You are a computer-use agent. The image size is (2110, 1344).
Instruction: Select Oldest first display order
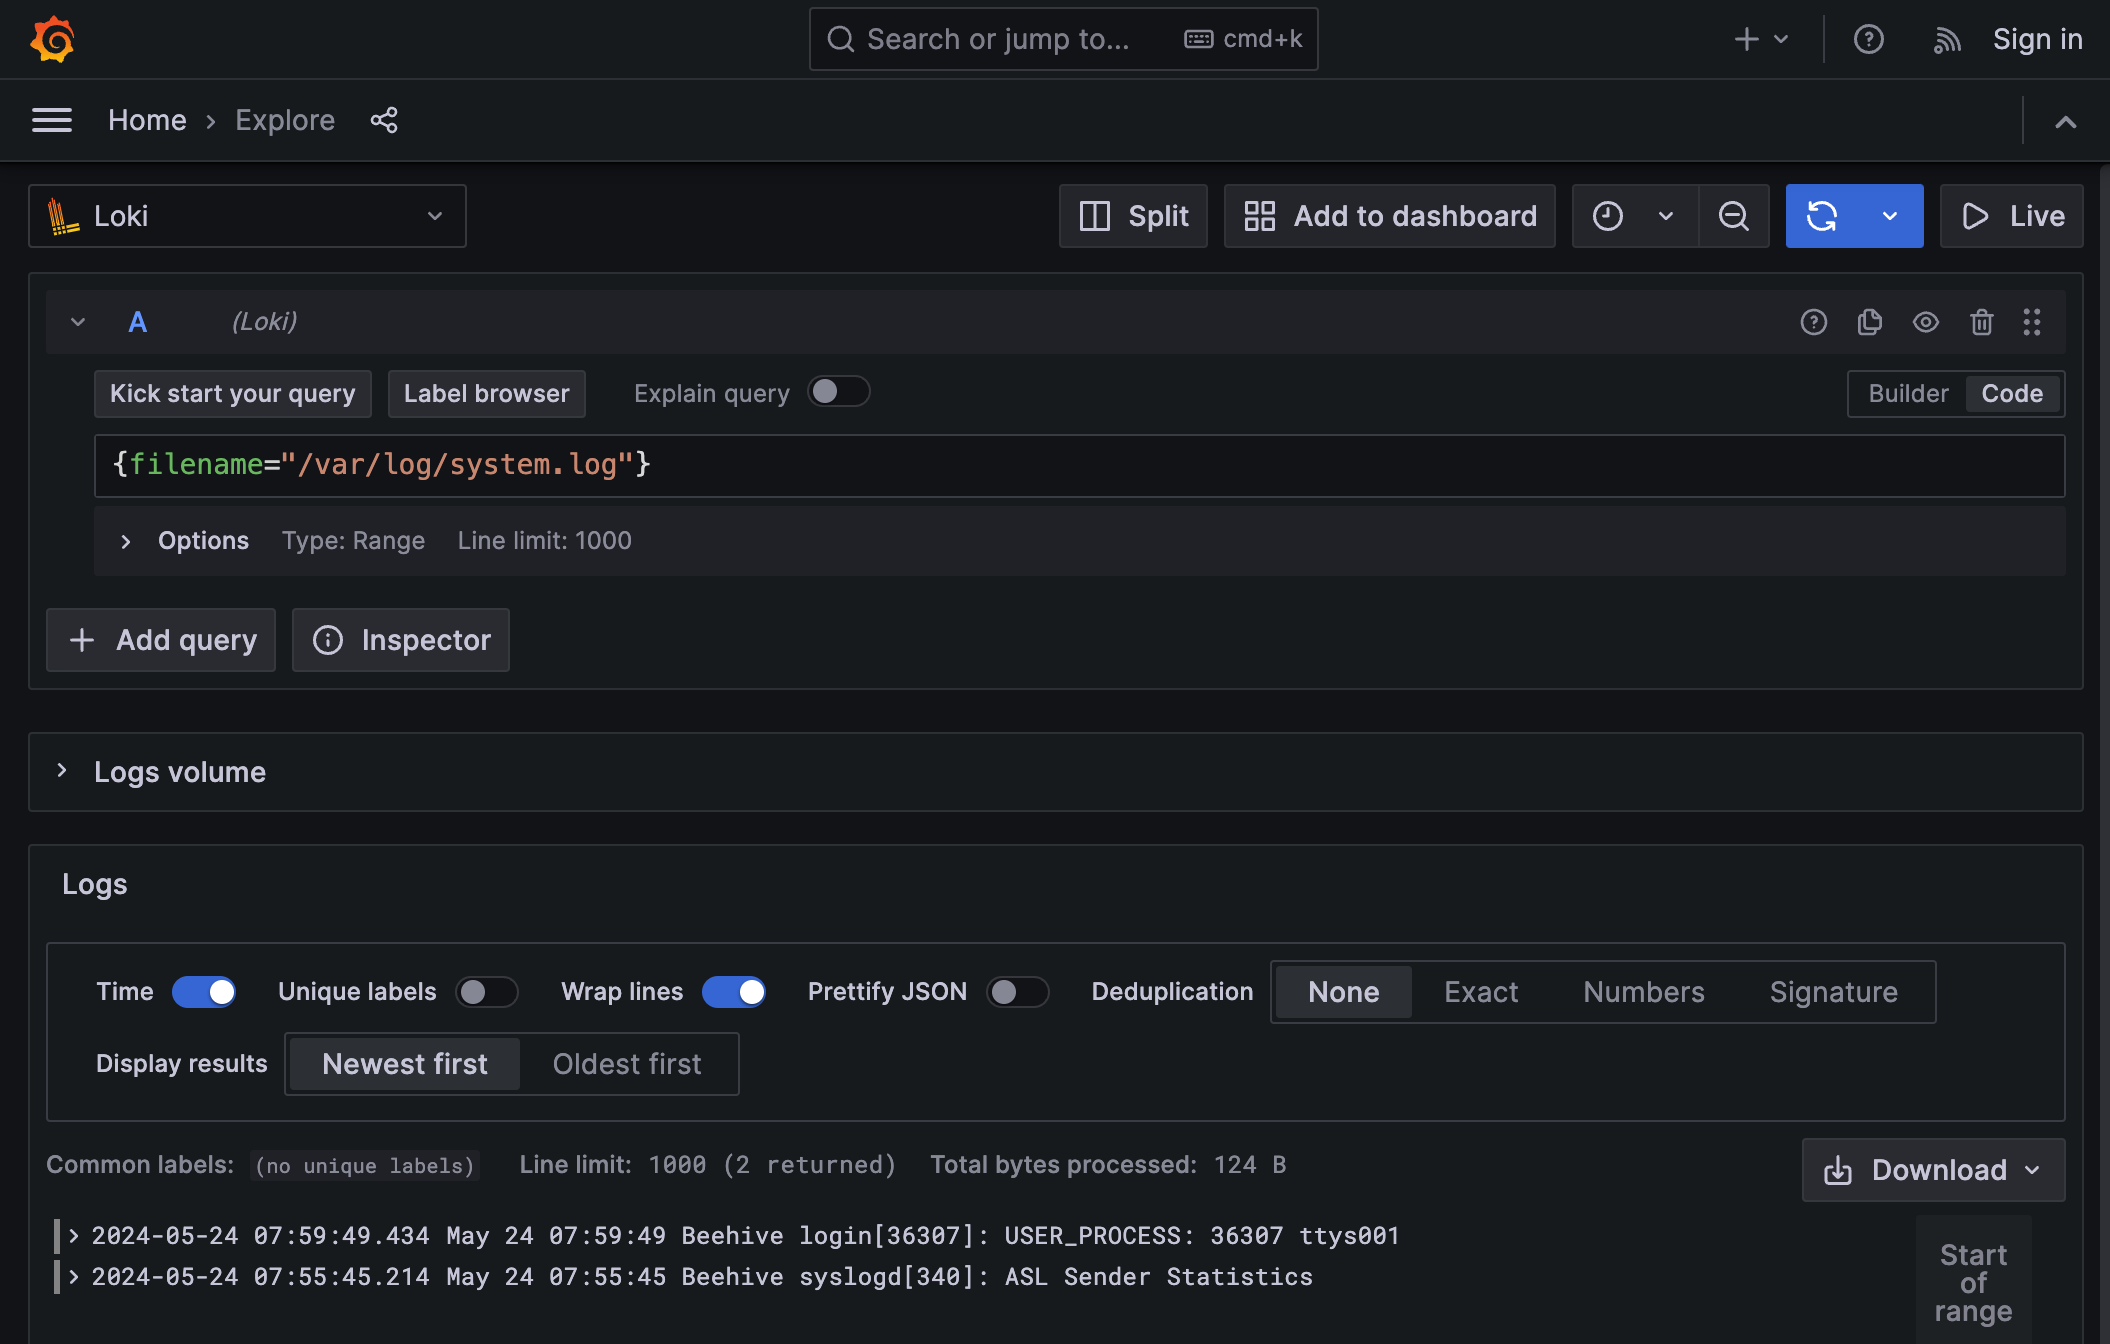coord(627,1063)
